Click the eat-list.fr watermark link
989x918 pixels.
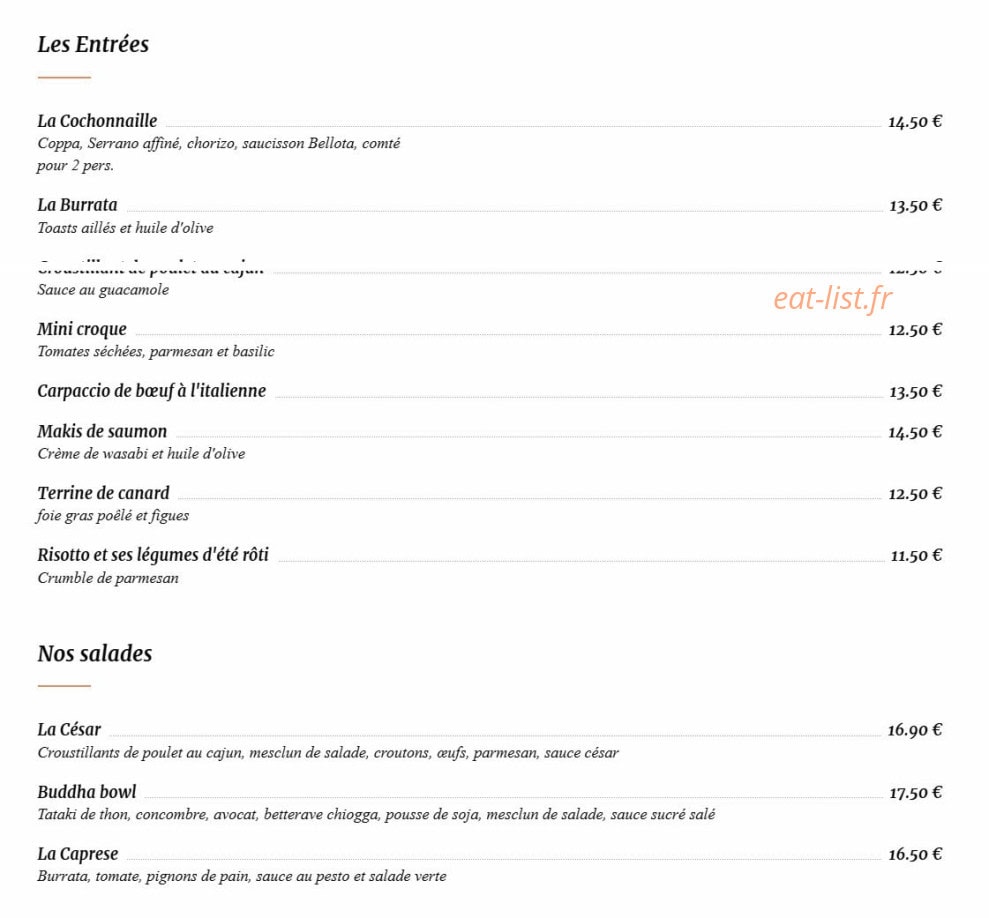coord(833,298)
